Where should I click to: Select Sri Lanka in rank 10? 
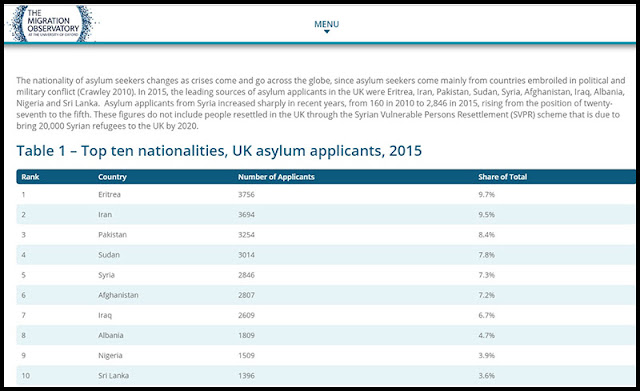pos(113,375)
